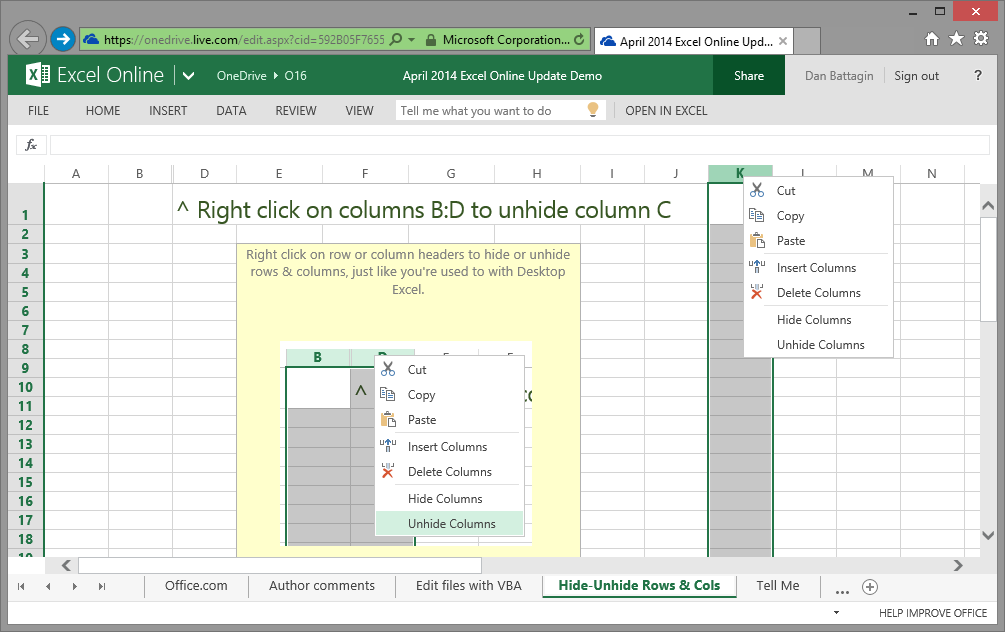Click the scissors Cut icon in column K context menu
1005x632 pixels.
click(757, 190)
